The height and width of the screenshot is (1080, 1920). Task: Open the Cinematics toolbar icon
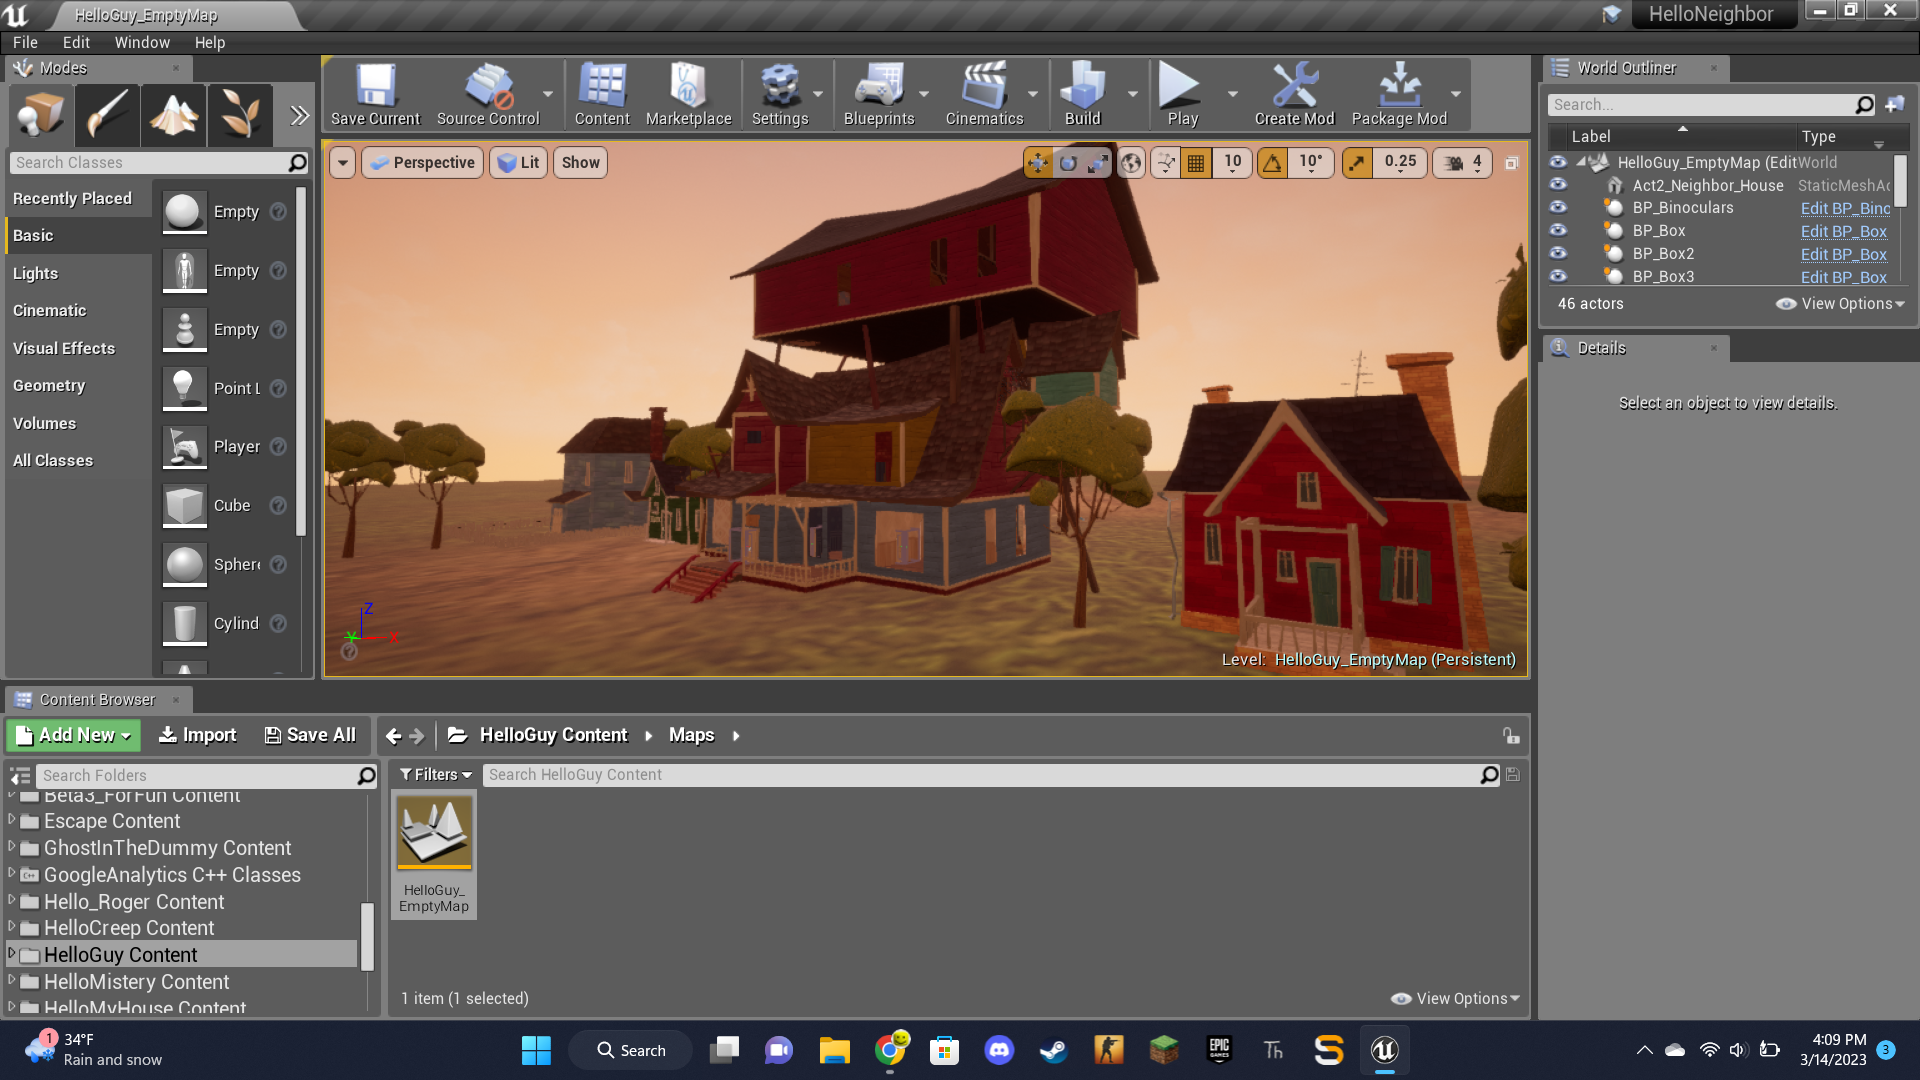(x=984, y=95)
